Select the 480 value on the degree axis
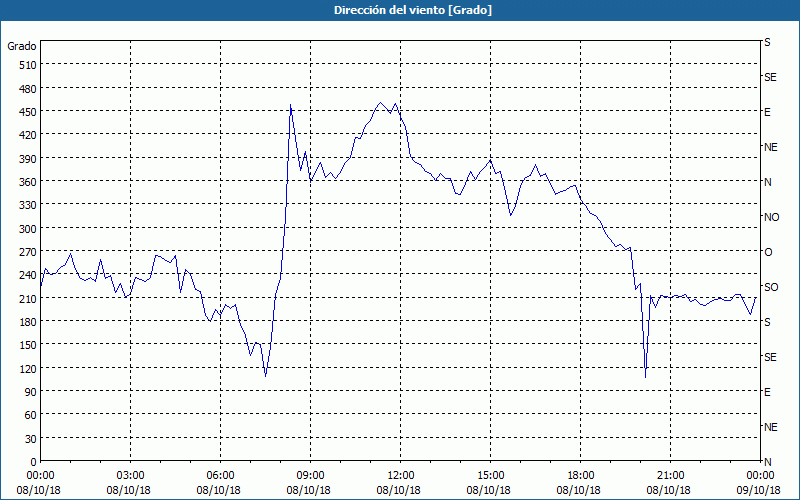The width and height of the screenshot is (800, 500). (x=28, y=89)
